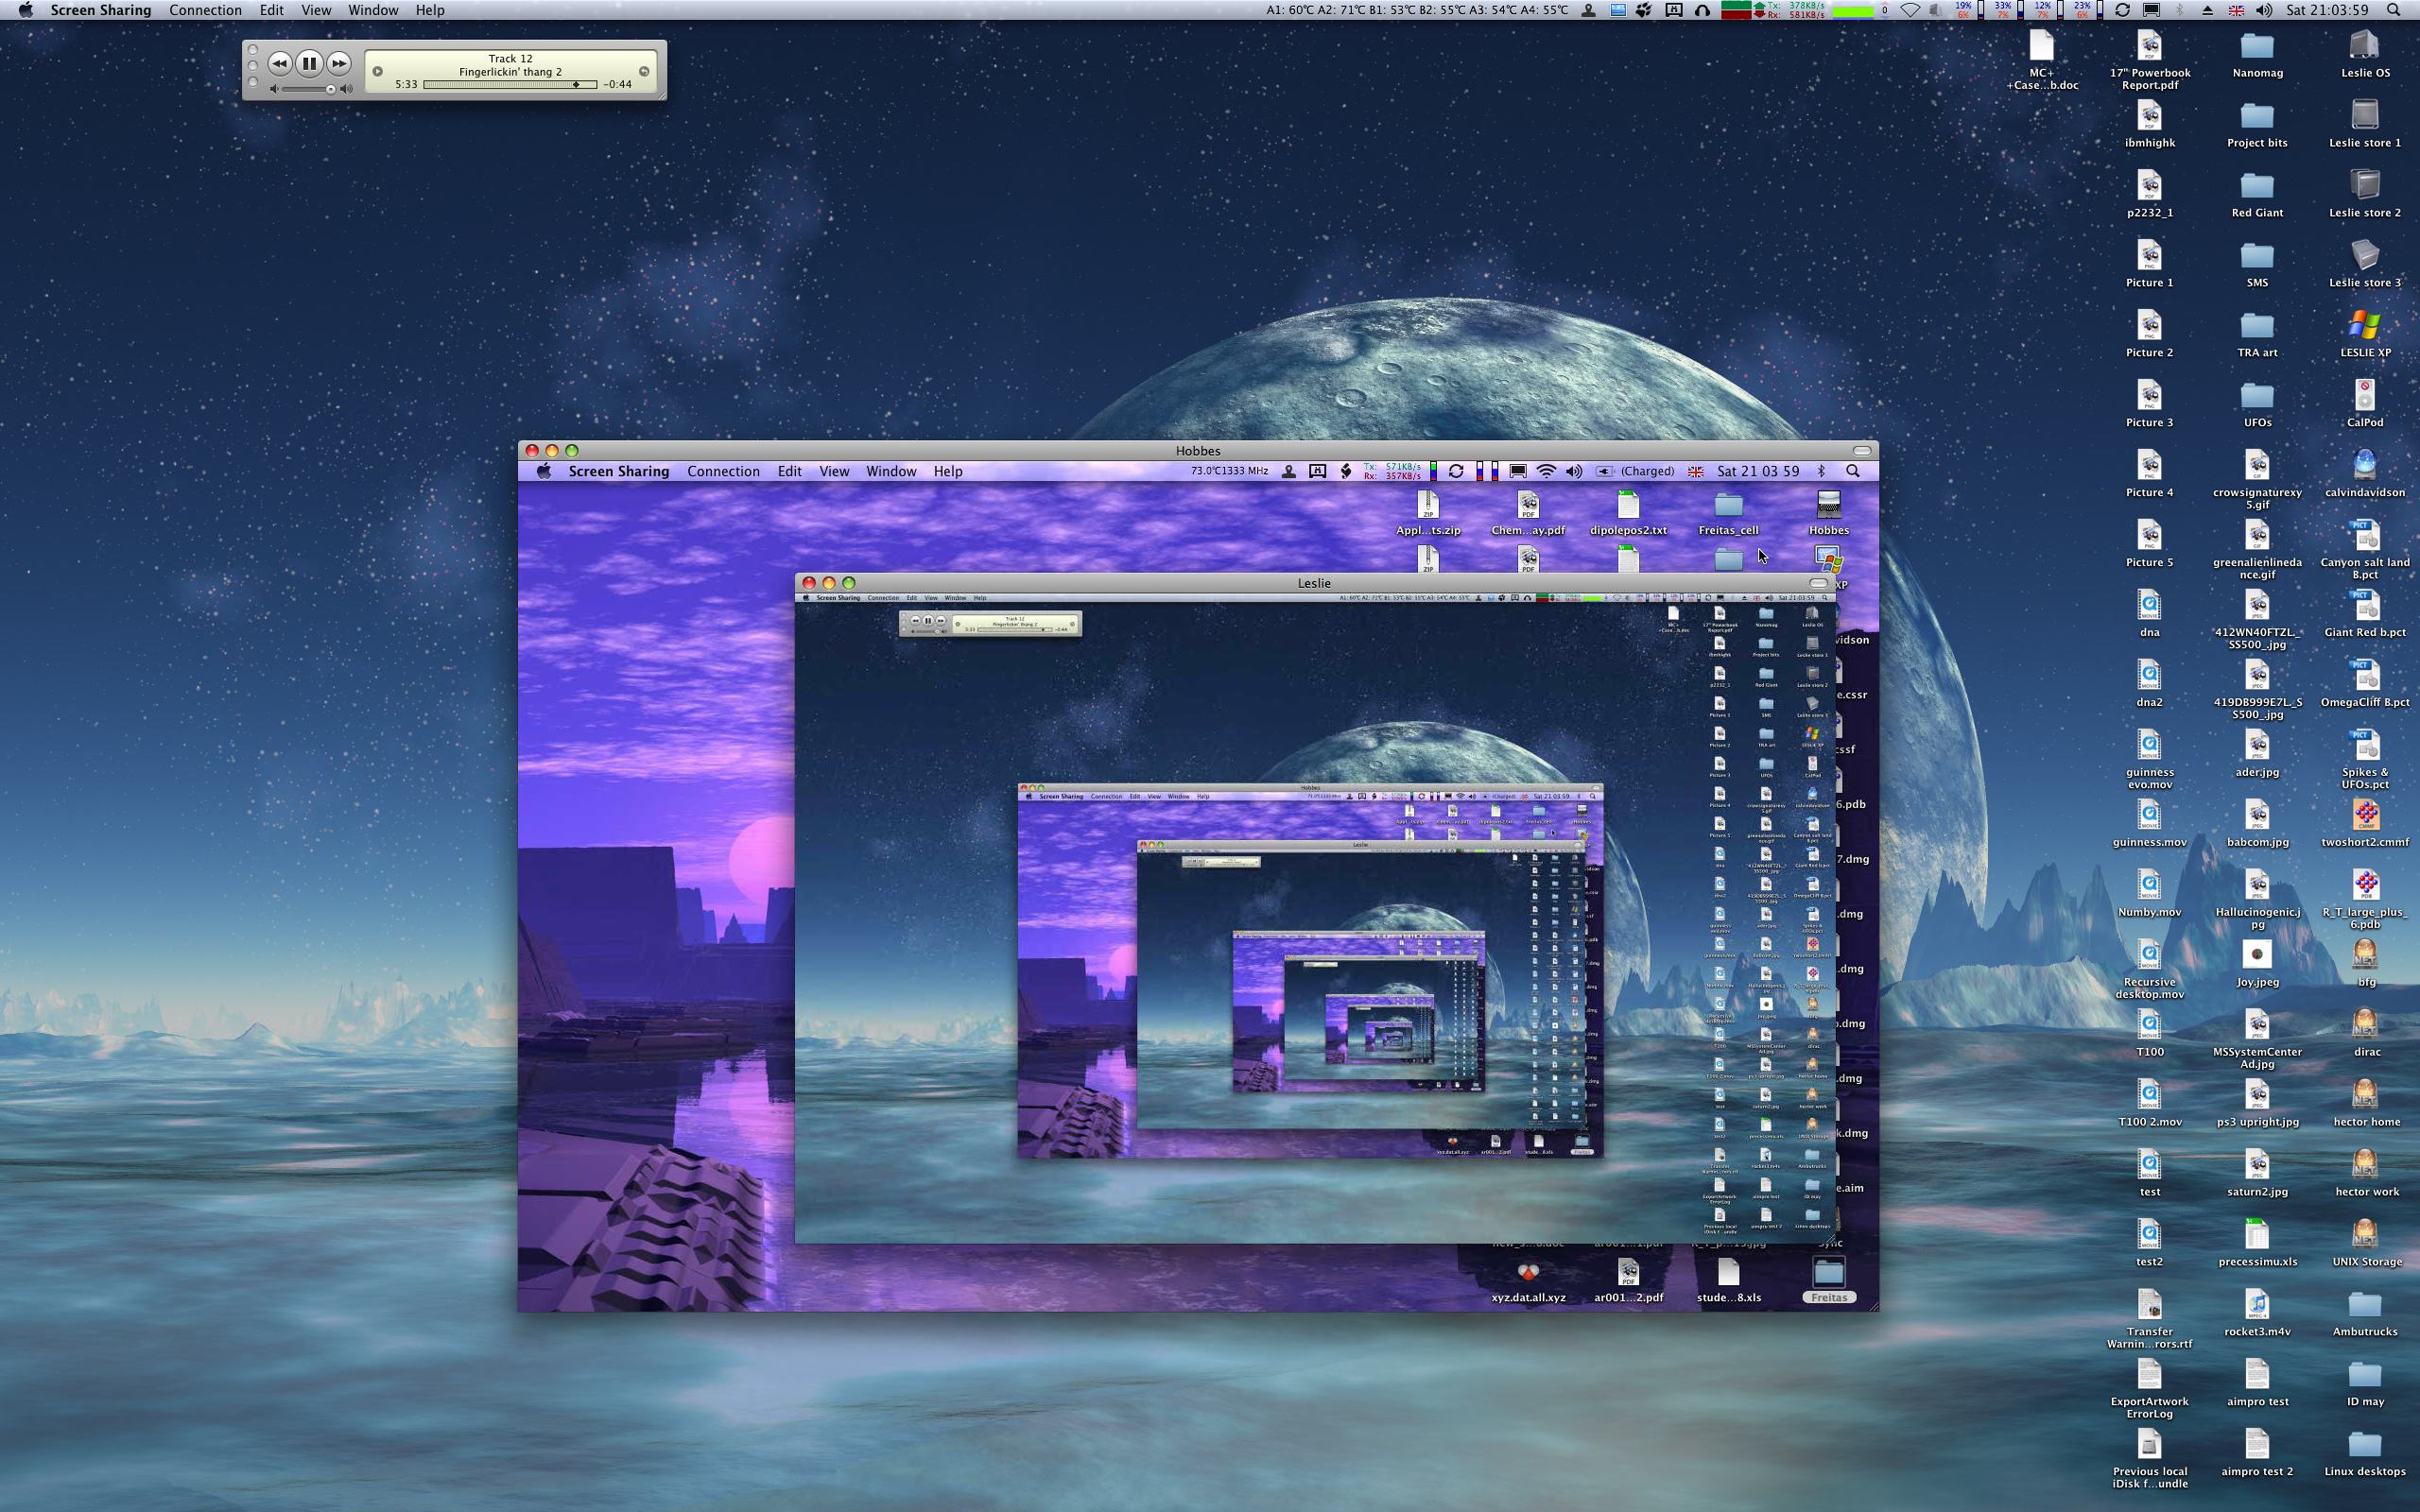Click the sync arrows icon in menu bar
The image size is (2420, 1512).
click(x=2122, y=10)
